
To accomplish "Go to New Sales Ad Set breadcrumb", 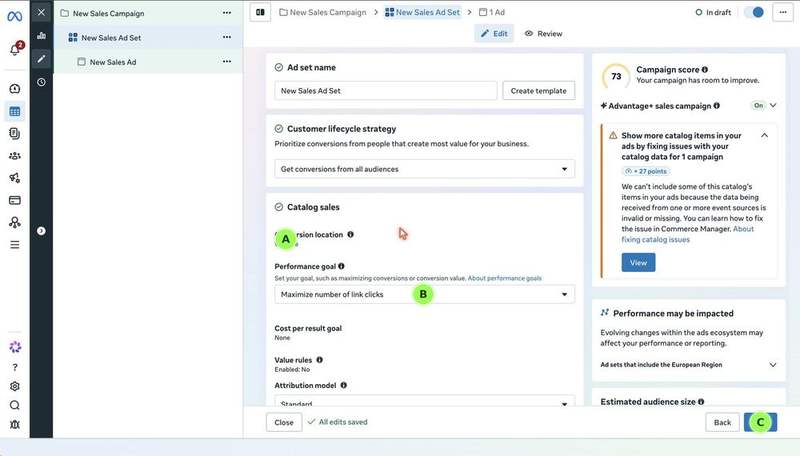I will point(422,12).
